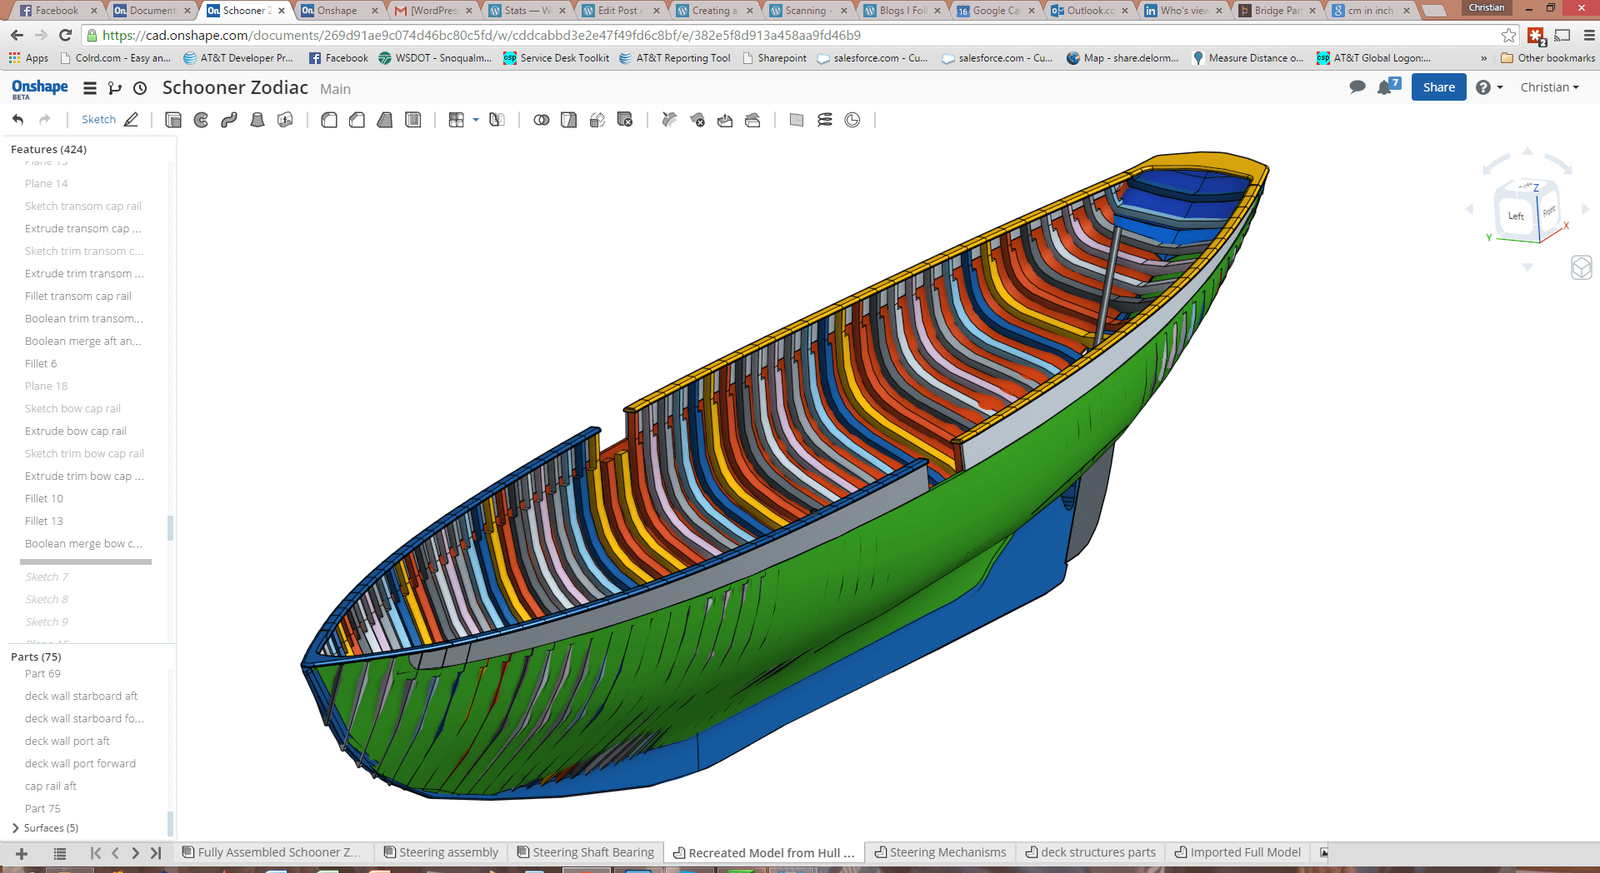Open version history clock icon
This screenshot has width=1600, height=873.
pyautogui.click(x=140, y=88)
